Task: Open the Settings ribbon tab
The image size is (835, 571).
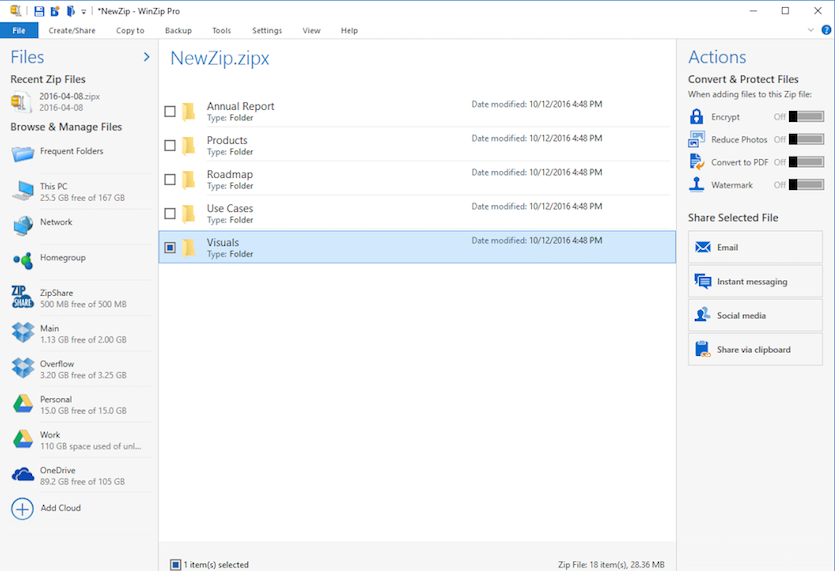Action: [x=267, y=30]
